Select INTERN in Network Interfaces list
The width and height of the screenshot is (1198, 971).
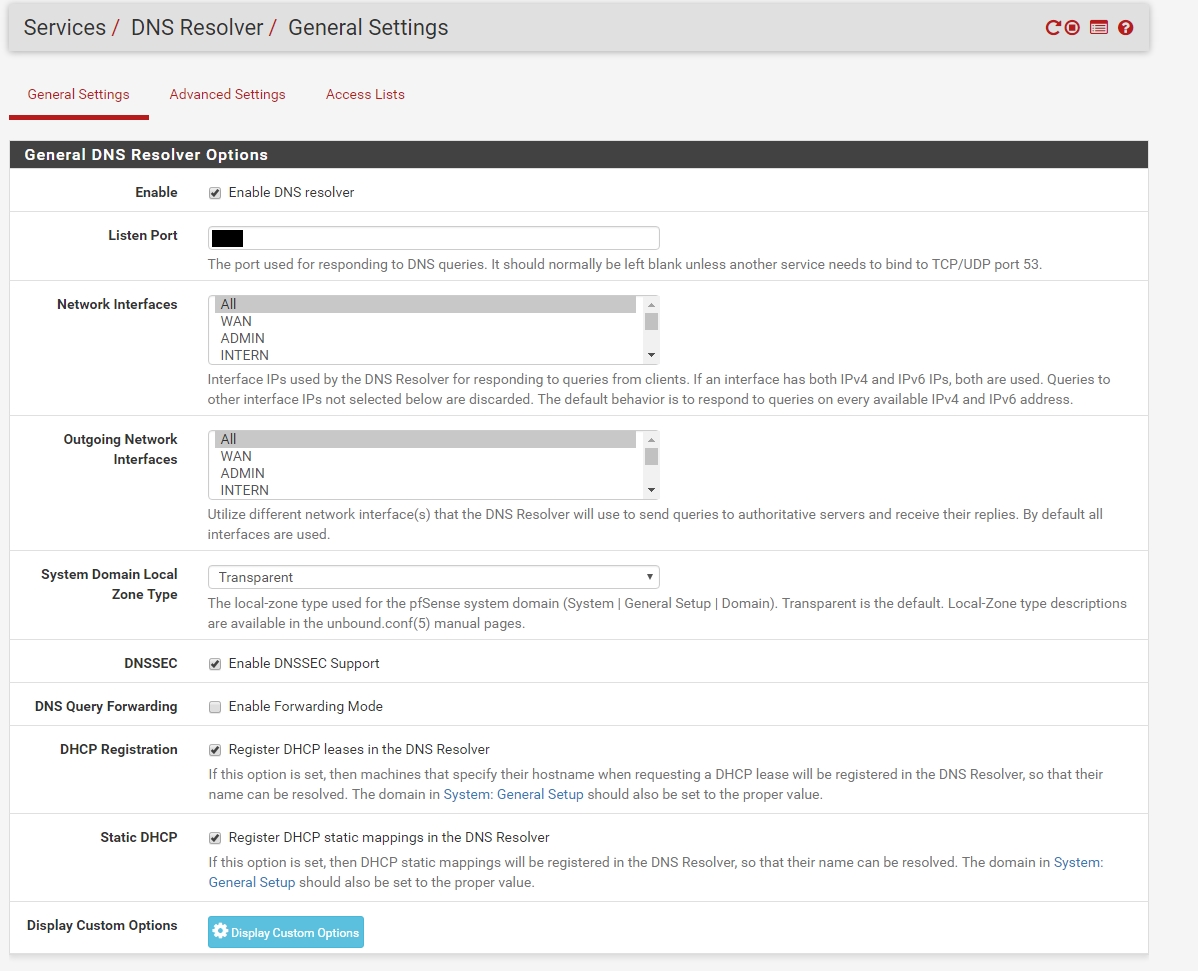pyautogui.click(x=425, y=355)
